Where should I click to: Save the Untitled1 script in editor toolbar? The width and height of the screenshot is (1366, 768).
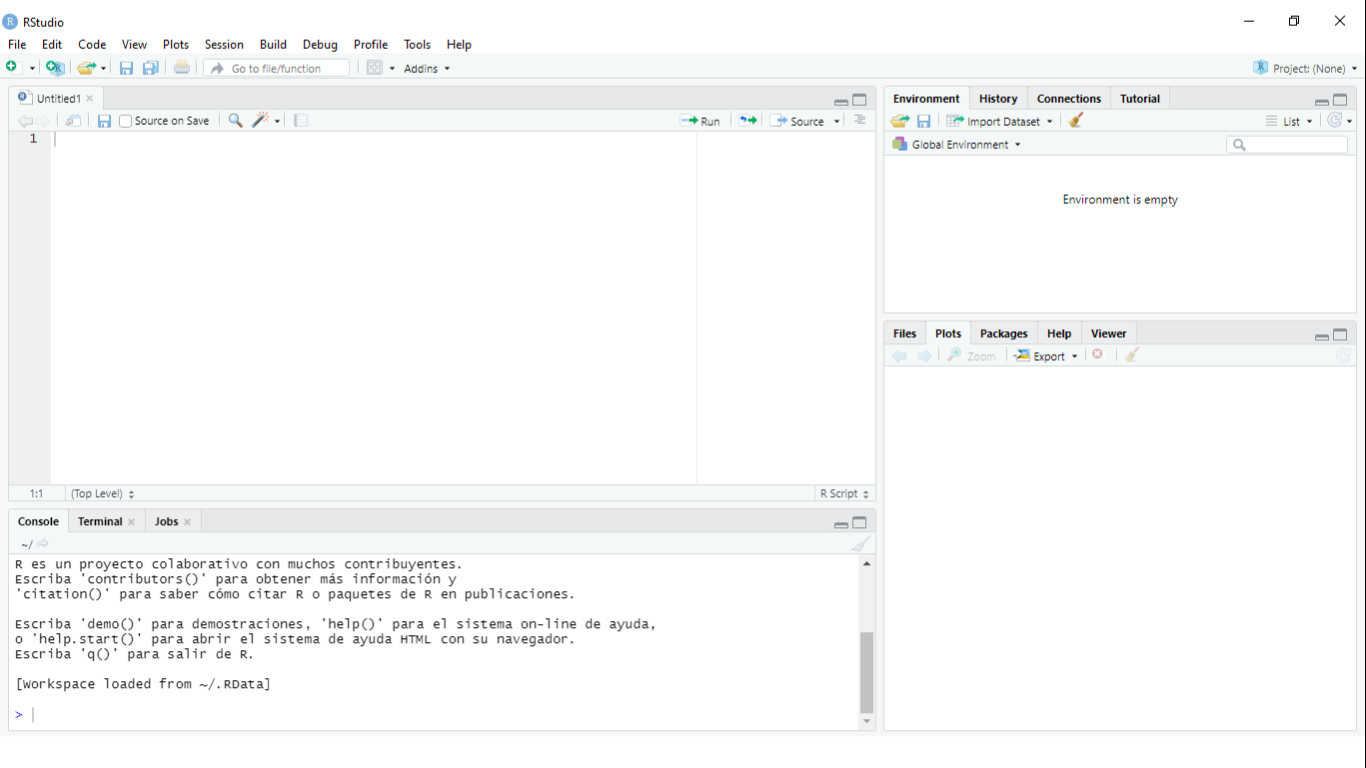click(x=104, y=120)
